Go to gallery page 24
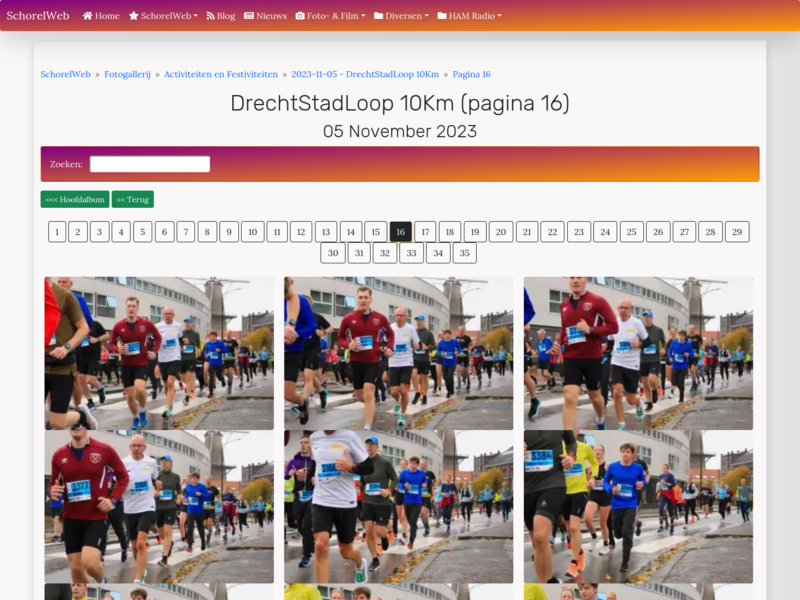Image resolution: width=800 pixels, height=600 pixels. click(x=605, y=232)
